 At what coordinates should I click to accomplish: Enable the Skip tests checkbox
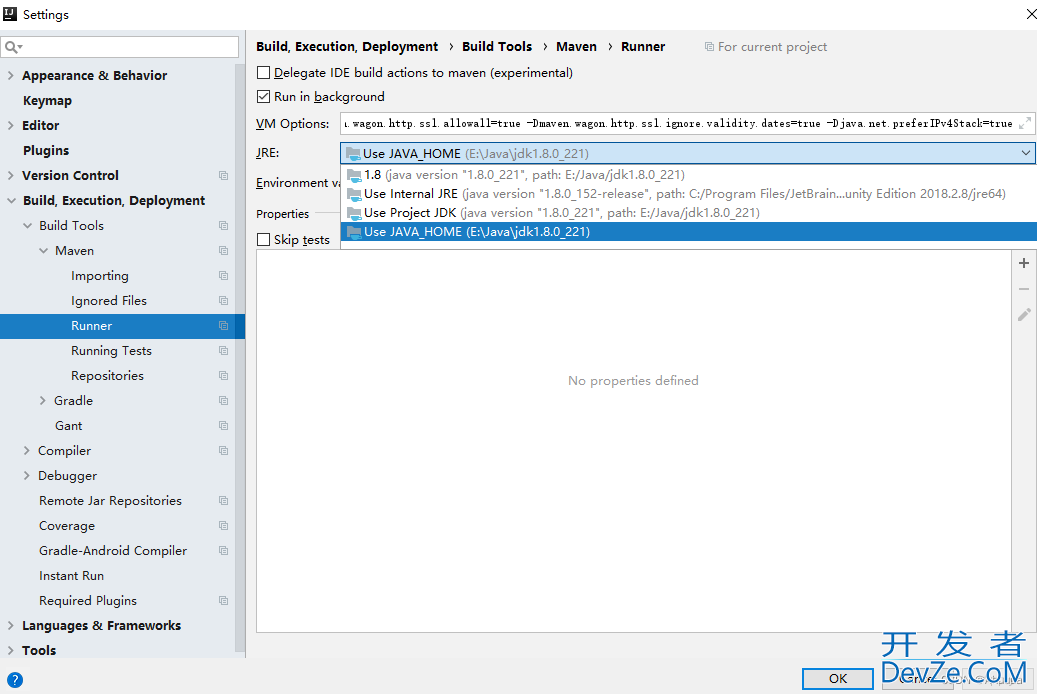(x=263, y=239)
